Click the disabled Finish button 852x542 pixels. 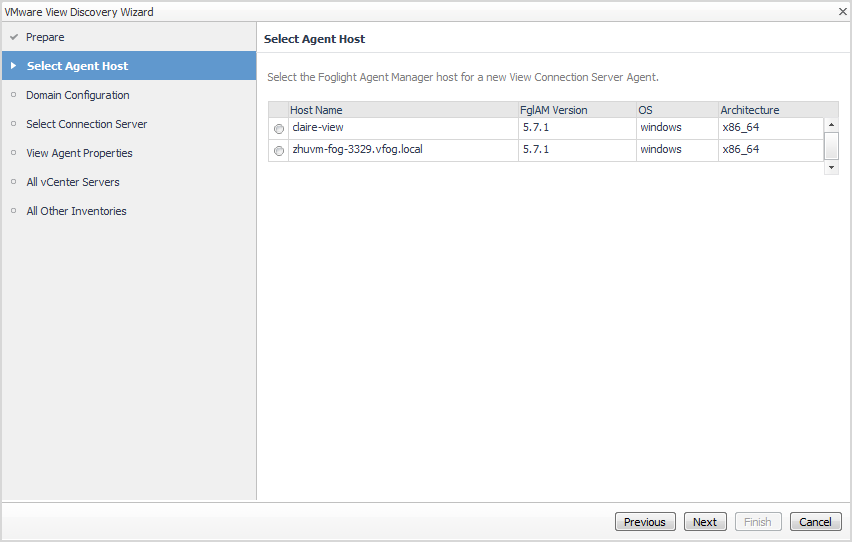(757, 522)
